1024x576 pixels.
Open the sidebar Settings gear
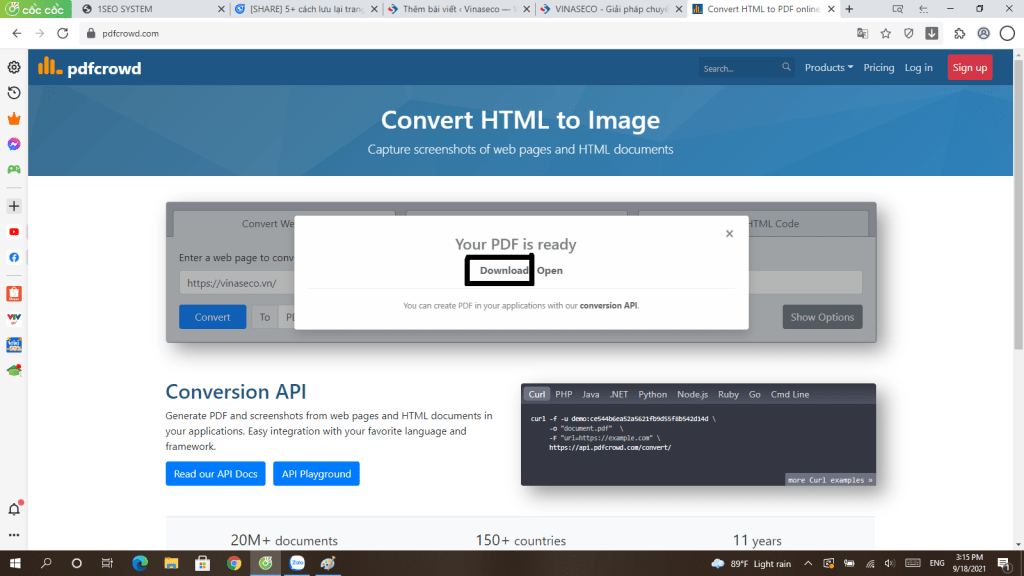point(14,67)
